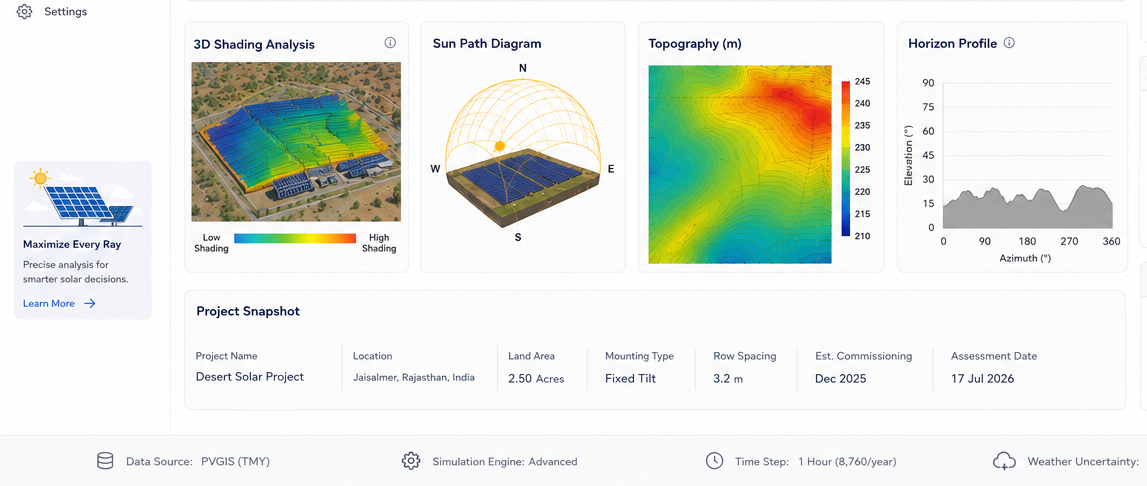Click 'Est. Commissioning' field label
Image resolution: width=1147 pixels, height=486 pixels.
click(x=863, y=356)
